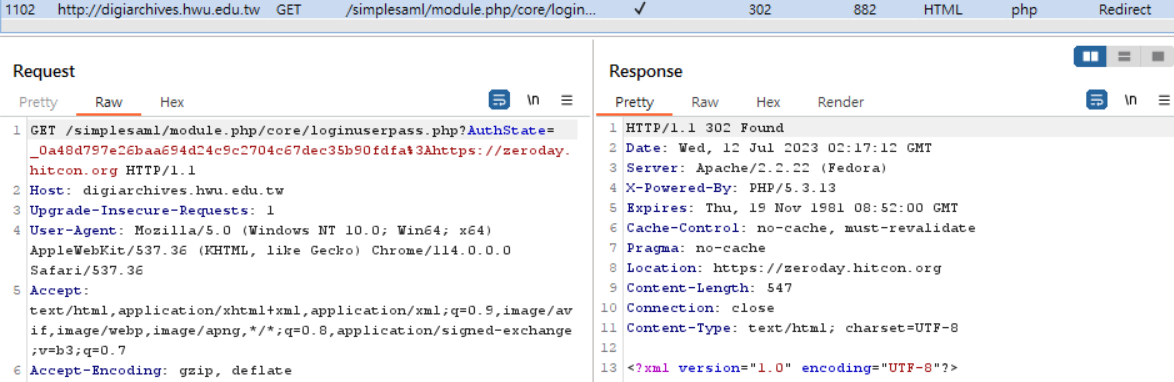The height and width of the screenshot is (382, 1174).
Task: Switch to Hex tab in Request
Action: [172, 103]
